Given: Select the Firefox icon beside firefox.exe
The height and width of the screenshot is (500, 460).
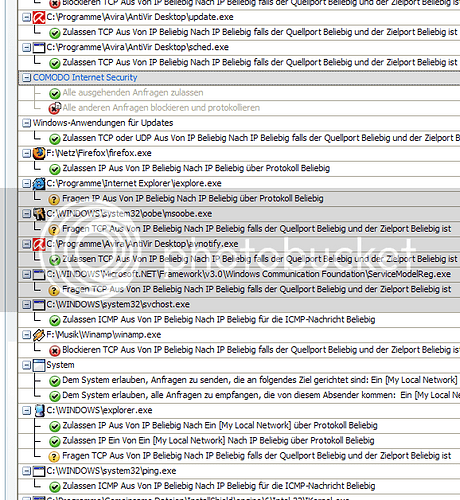Looking at the screenshot, I should coord(39,153).
